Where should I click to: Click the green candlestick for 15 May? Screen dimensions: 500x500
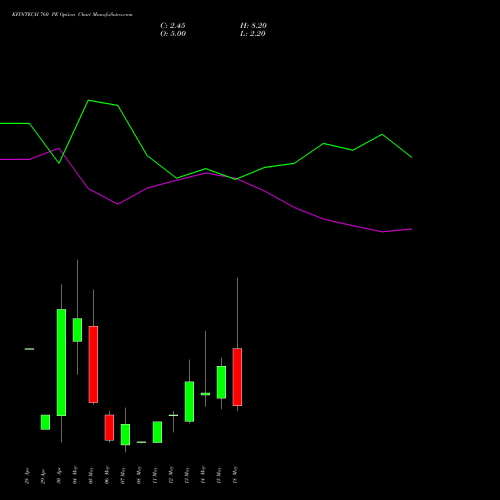(221, 382)
